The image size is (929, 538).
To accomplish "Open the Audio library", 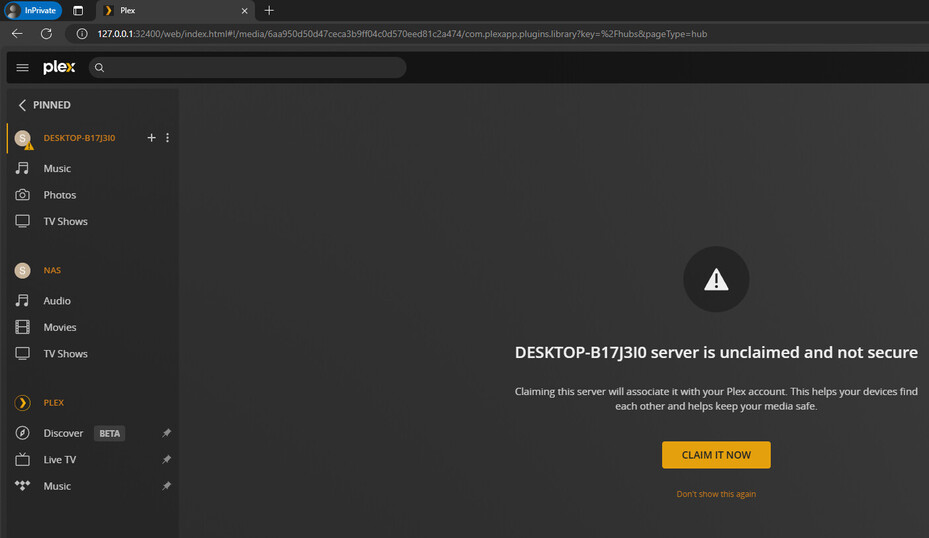I will [57, 300].
